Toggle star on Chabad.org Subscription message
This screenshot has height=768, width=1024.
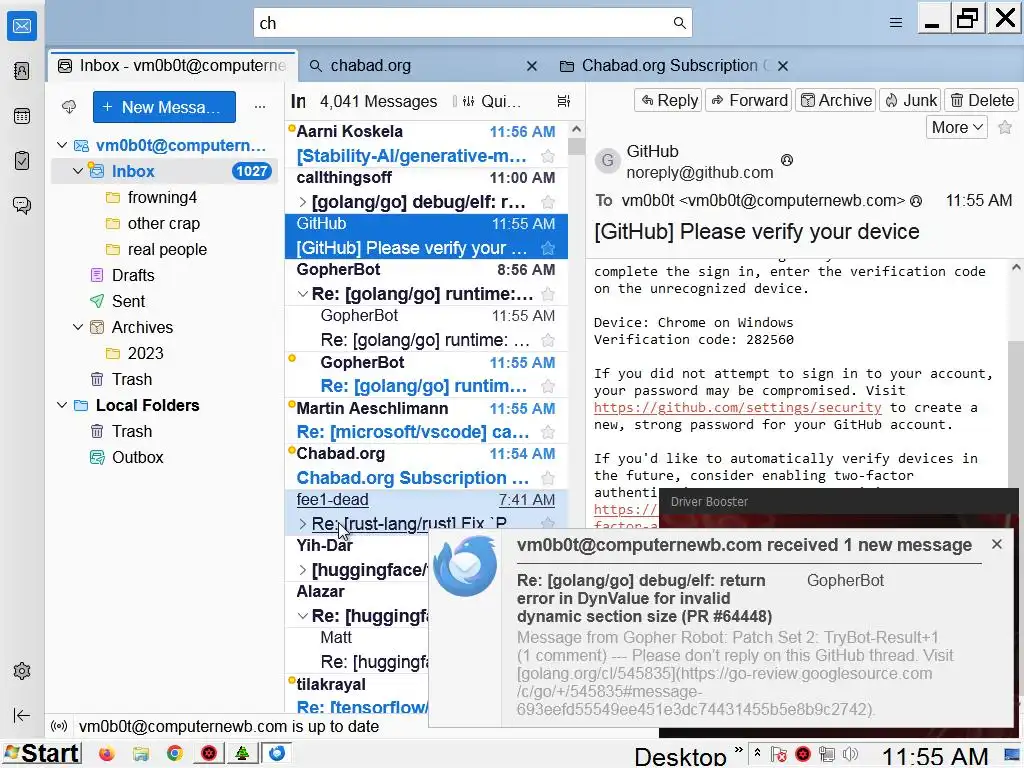(x=548, y=478)
